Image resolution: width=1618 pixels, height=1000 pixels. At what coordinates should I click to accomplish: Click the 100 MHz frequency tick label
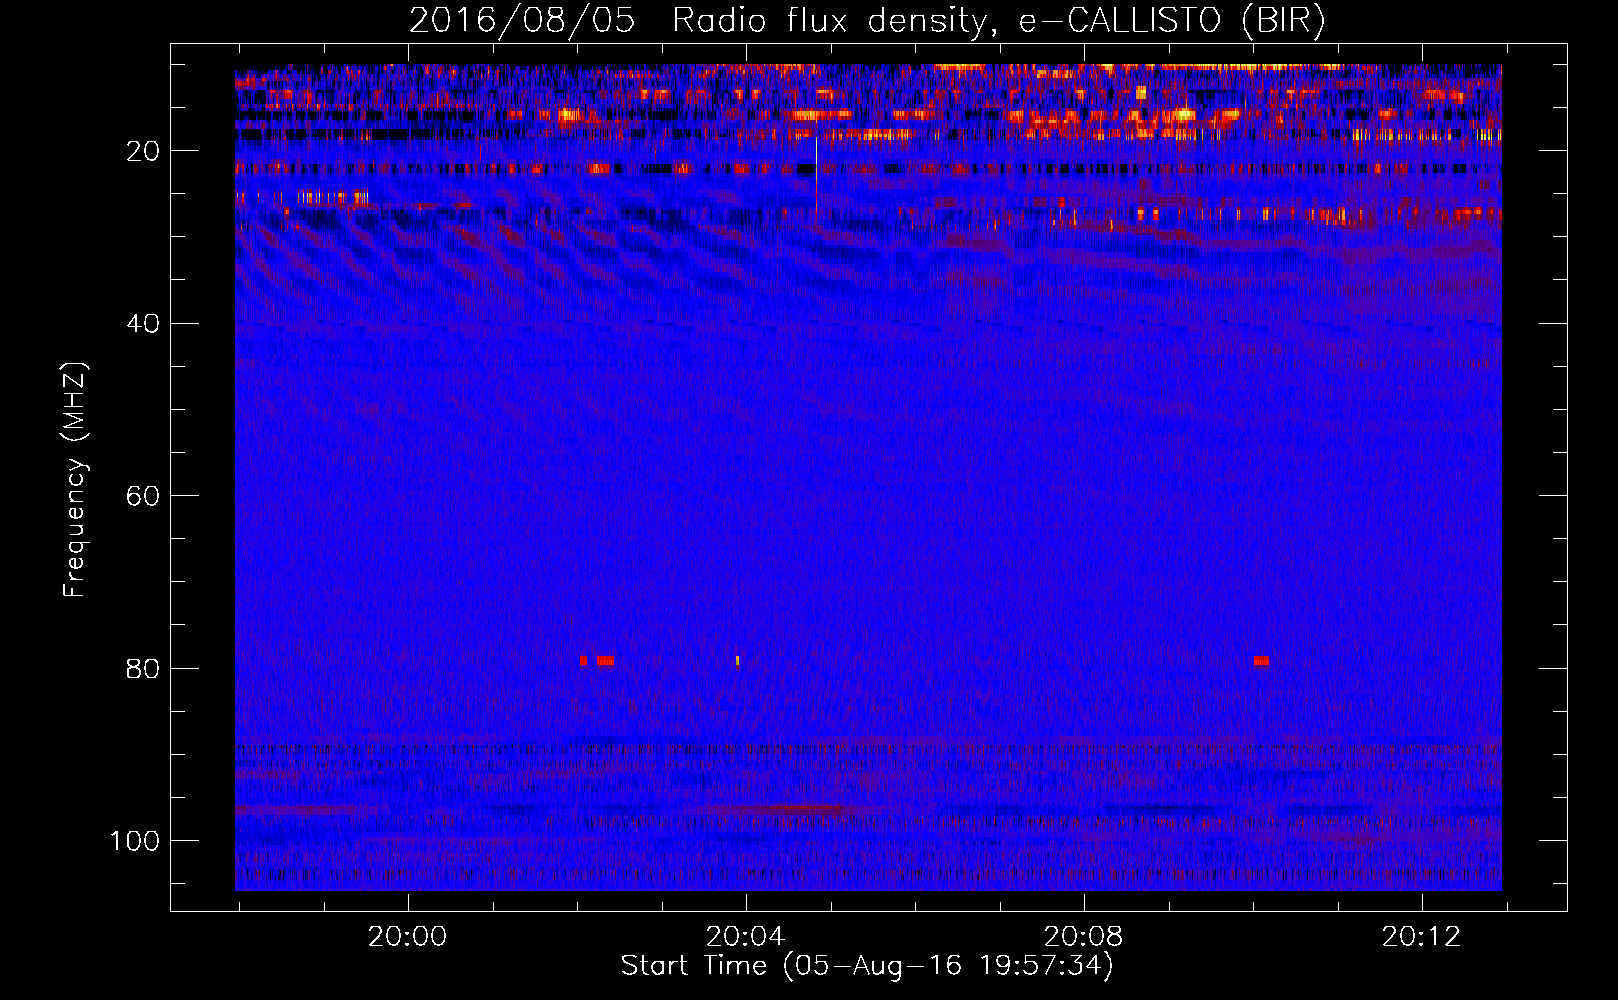point(135,841)
